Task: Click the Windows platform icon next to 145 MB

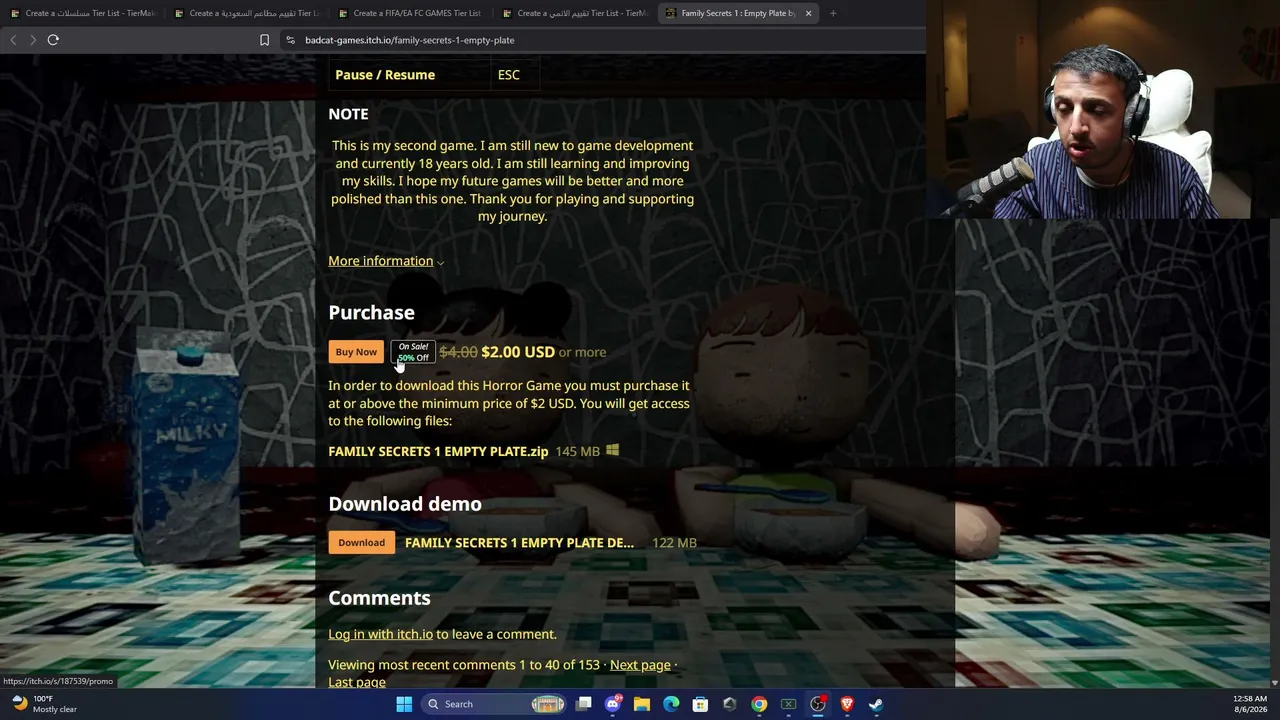Action: tap(612, 451)
